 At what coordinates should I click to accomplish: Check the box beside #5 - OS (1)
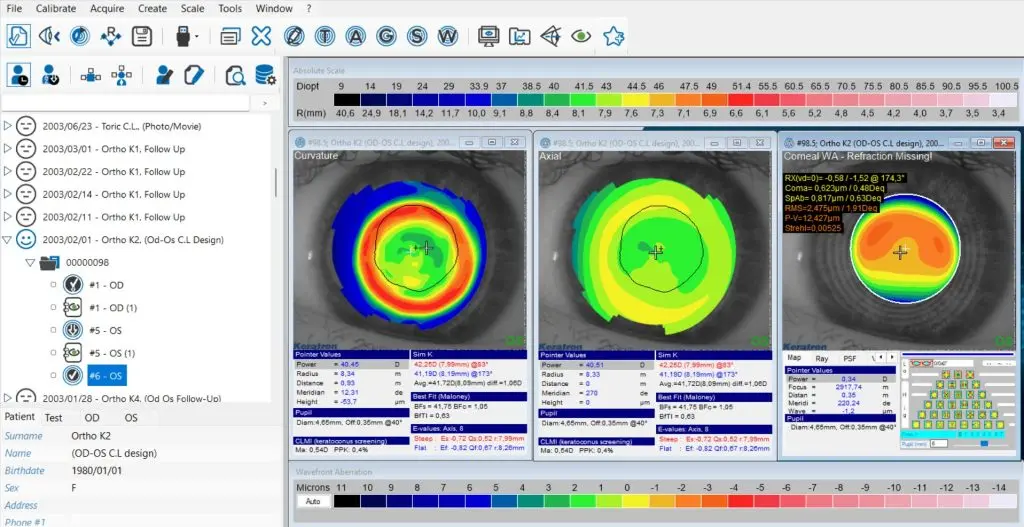pyautogui.click(x=54, y=353)
